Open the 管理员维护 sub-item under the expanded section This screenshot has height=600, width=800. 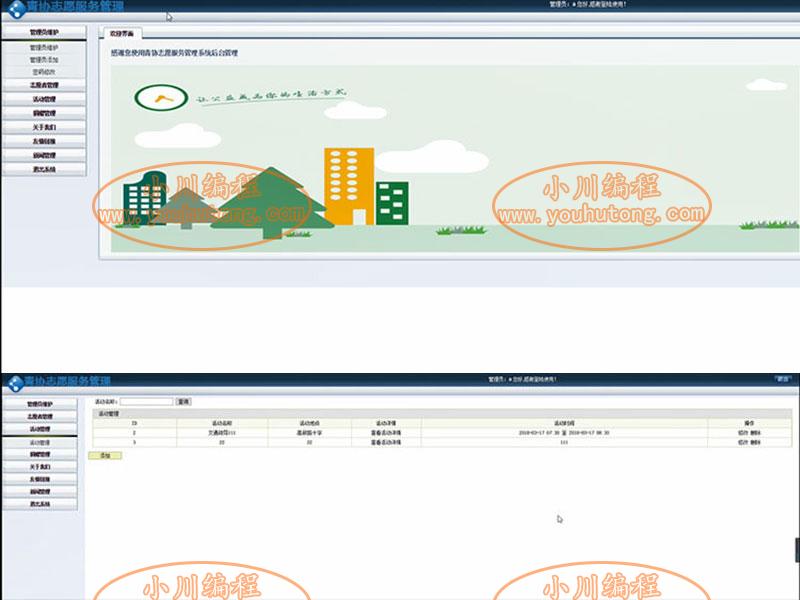tap(44, 47)
